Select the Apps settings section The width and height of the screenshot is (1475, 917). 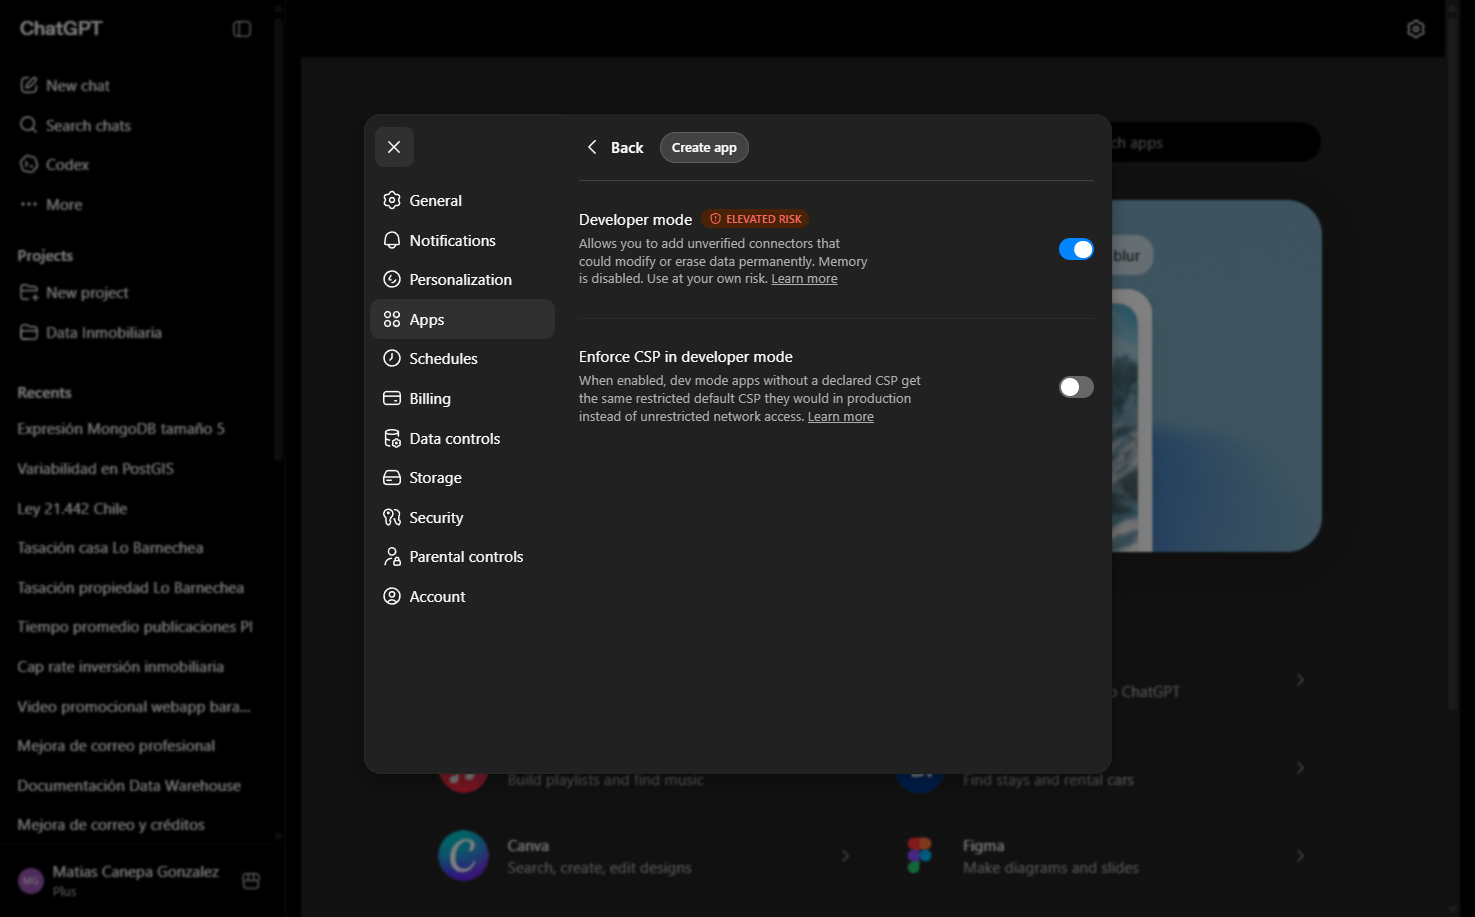click(x=462, y=319)
